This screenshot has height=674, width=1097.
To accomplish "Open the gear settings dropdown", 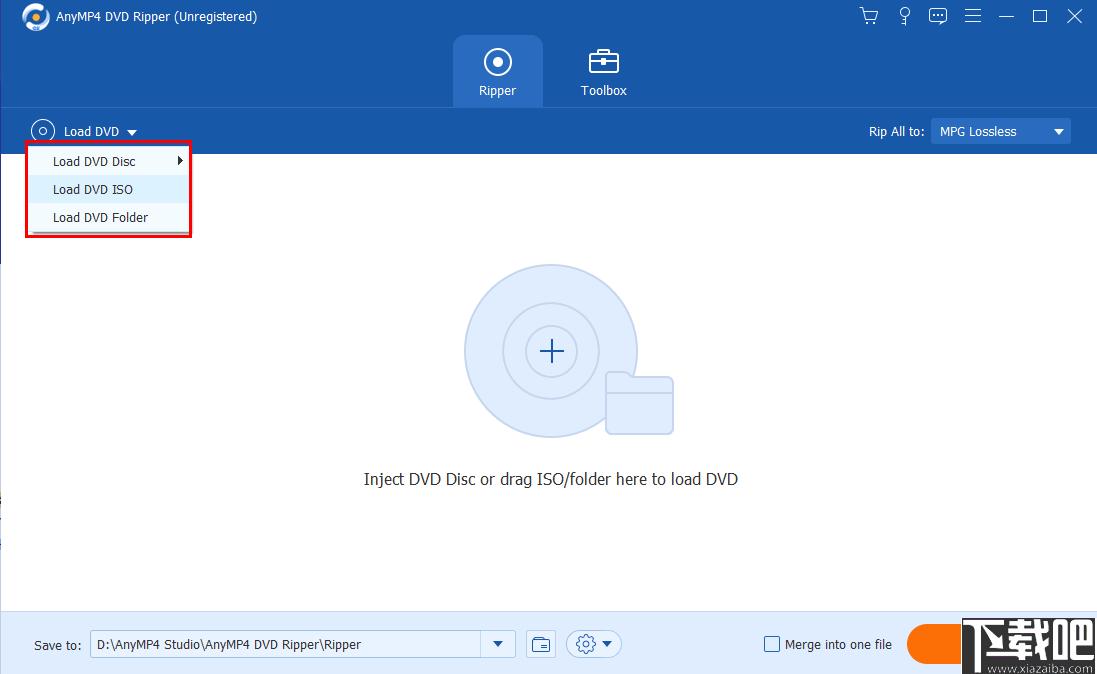I will [593, 644].
